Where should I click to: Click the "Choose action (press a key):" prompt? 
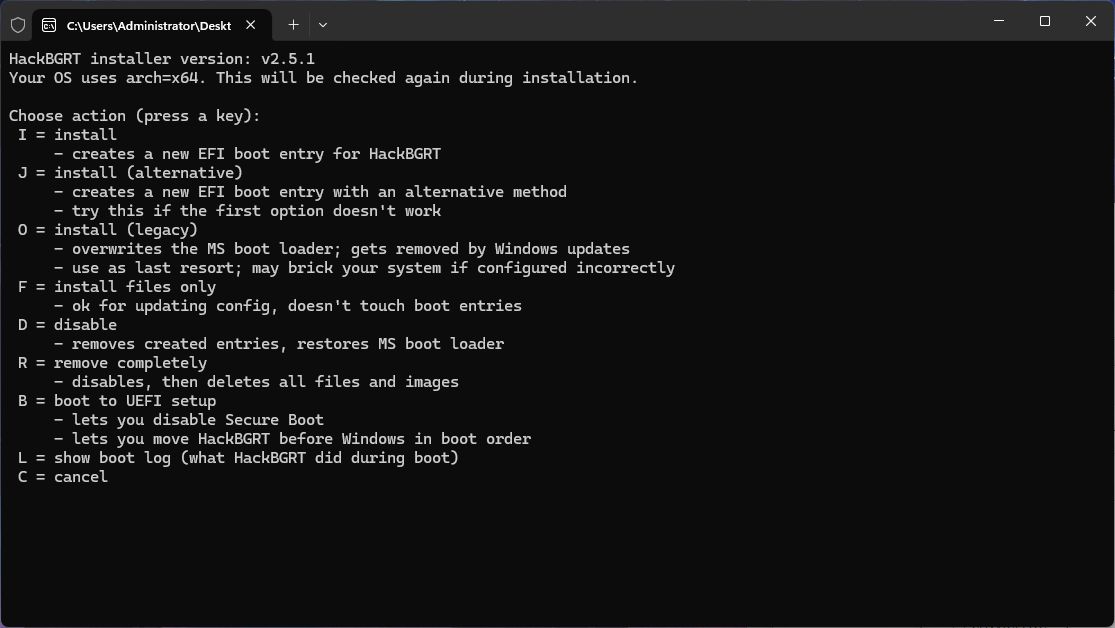coord(135,116)
